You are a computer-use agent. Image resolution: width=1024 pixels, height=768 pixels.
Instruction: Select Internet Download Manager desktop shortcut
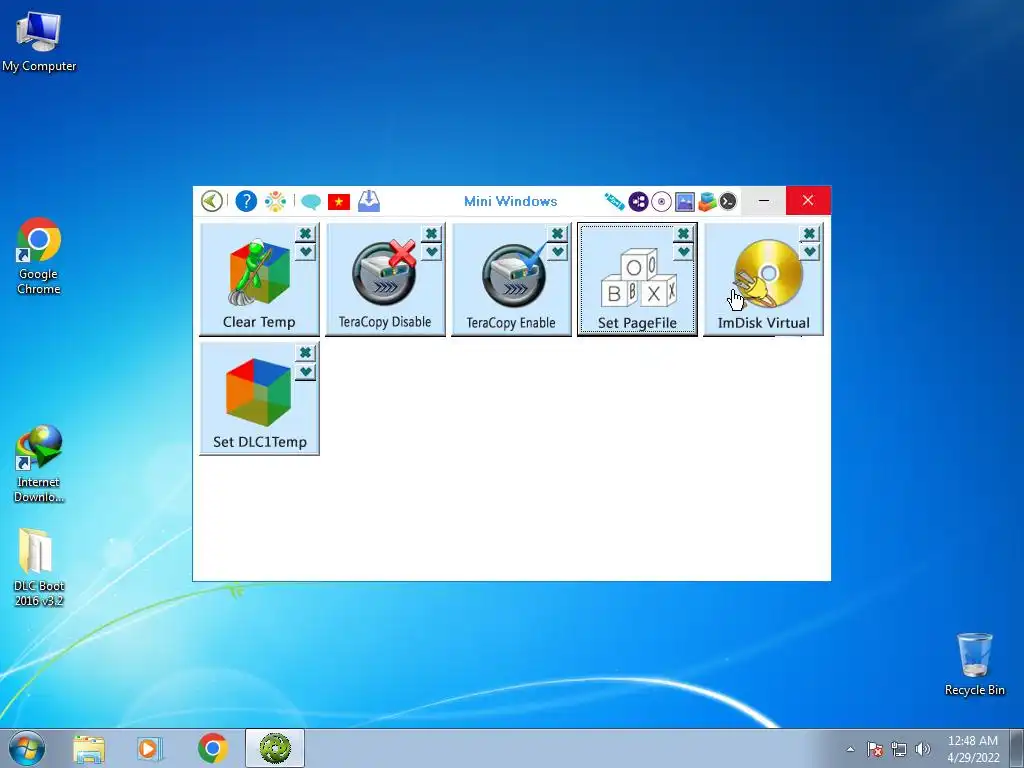pyautogui.click(x=39, y=464)
